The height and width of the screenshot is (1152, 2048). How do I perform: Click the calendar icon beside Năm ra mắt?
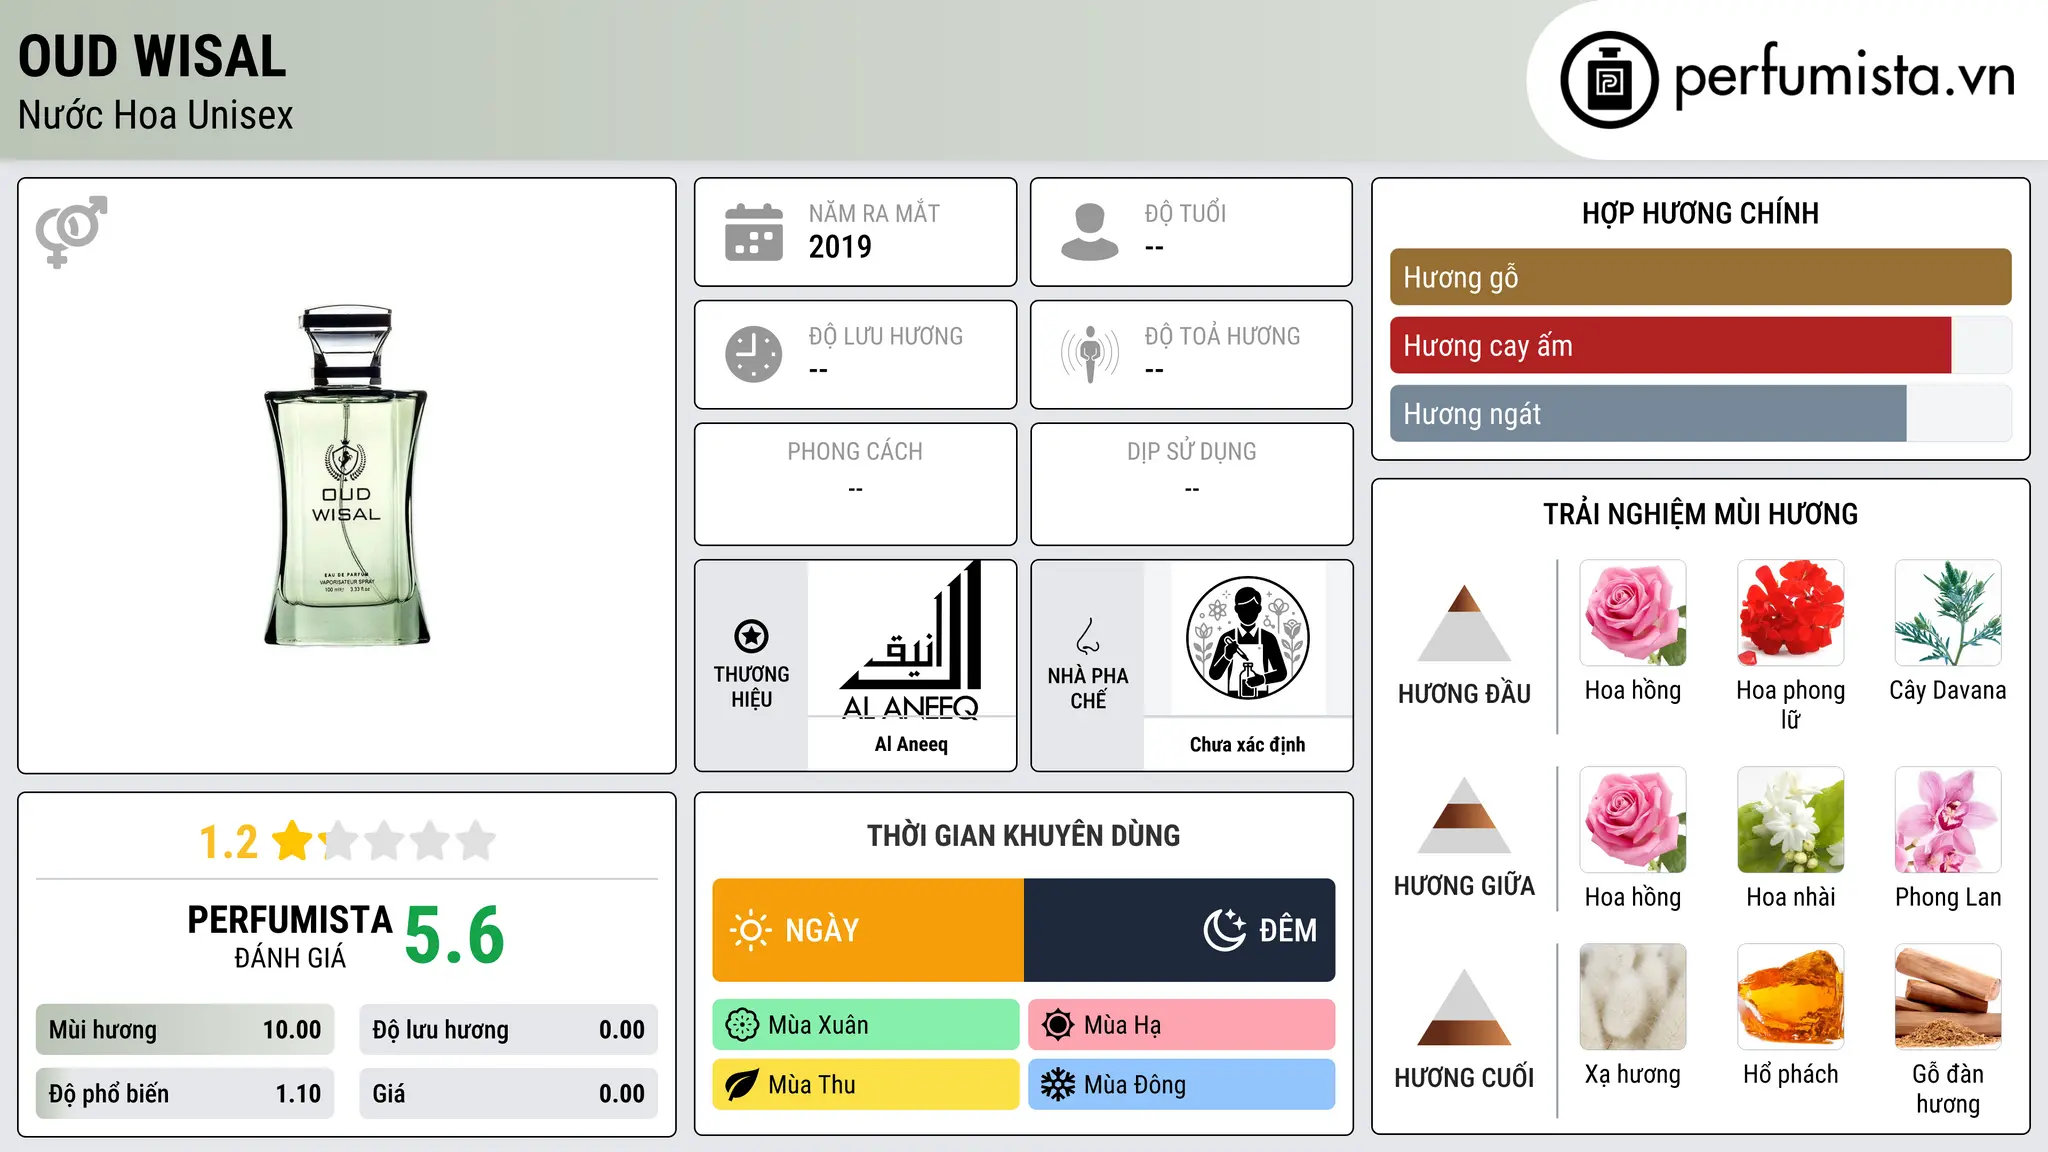click(x=754, y=232)
